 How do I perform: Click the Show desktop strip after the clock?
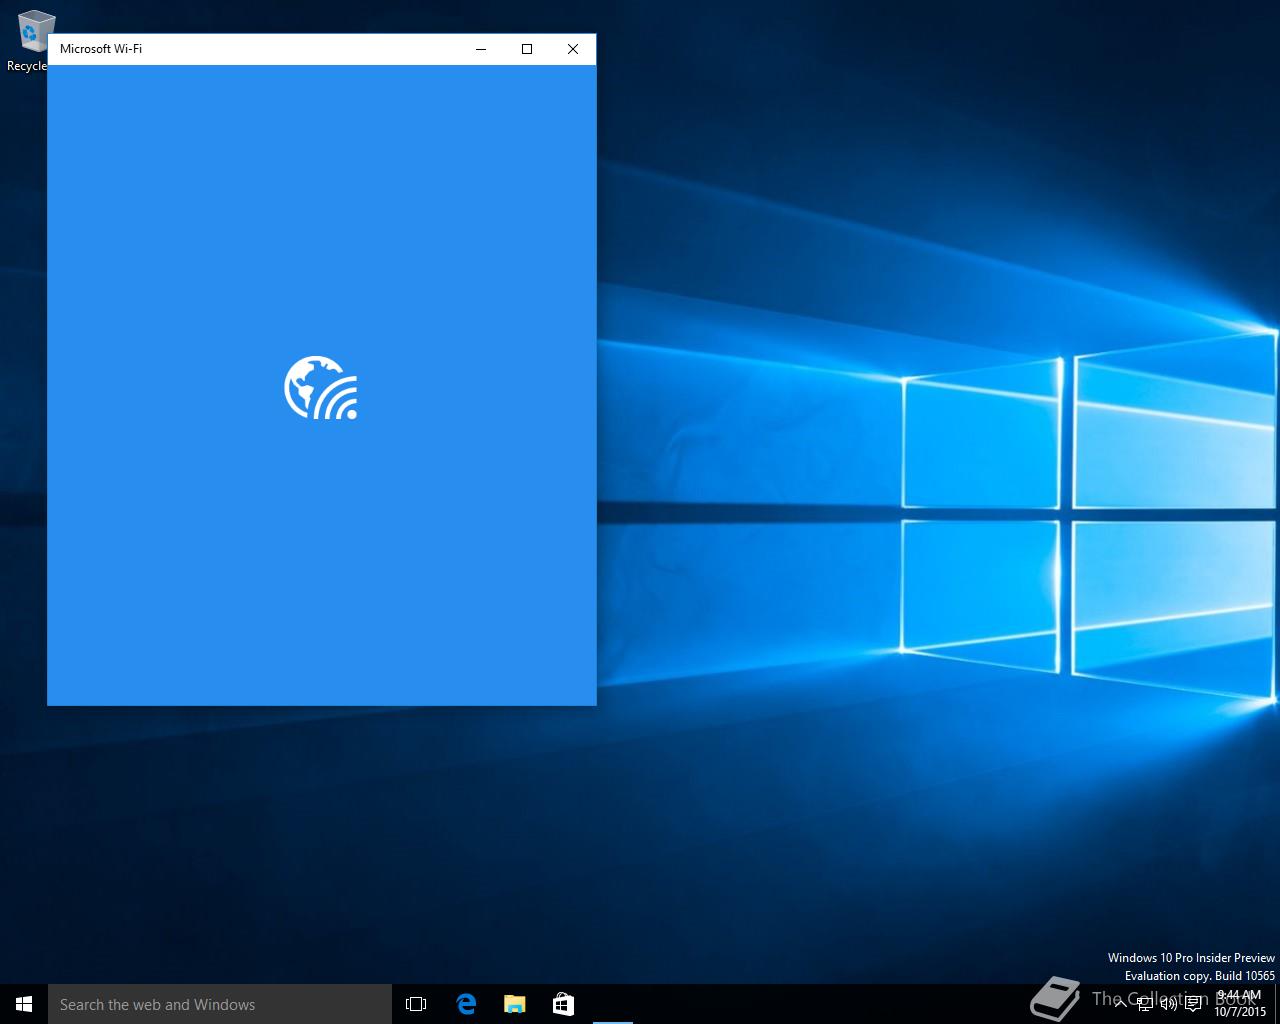[1277, 1004]
